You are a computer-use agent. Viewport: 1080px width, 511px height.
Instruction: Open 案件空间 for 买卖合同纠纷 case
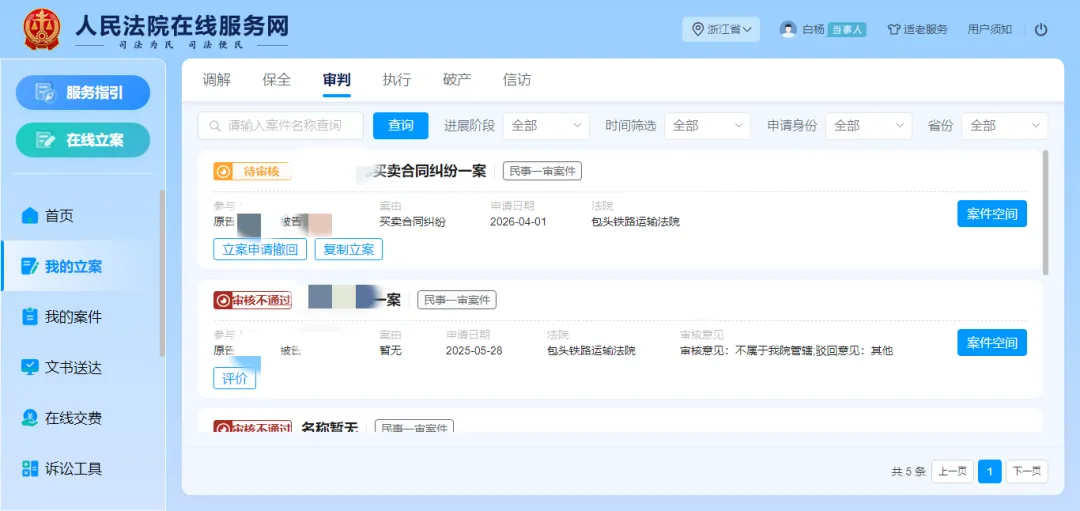point(992,213)
